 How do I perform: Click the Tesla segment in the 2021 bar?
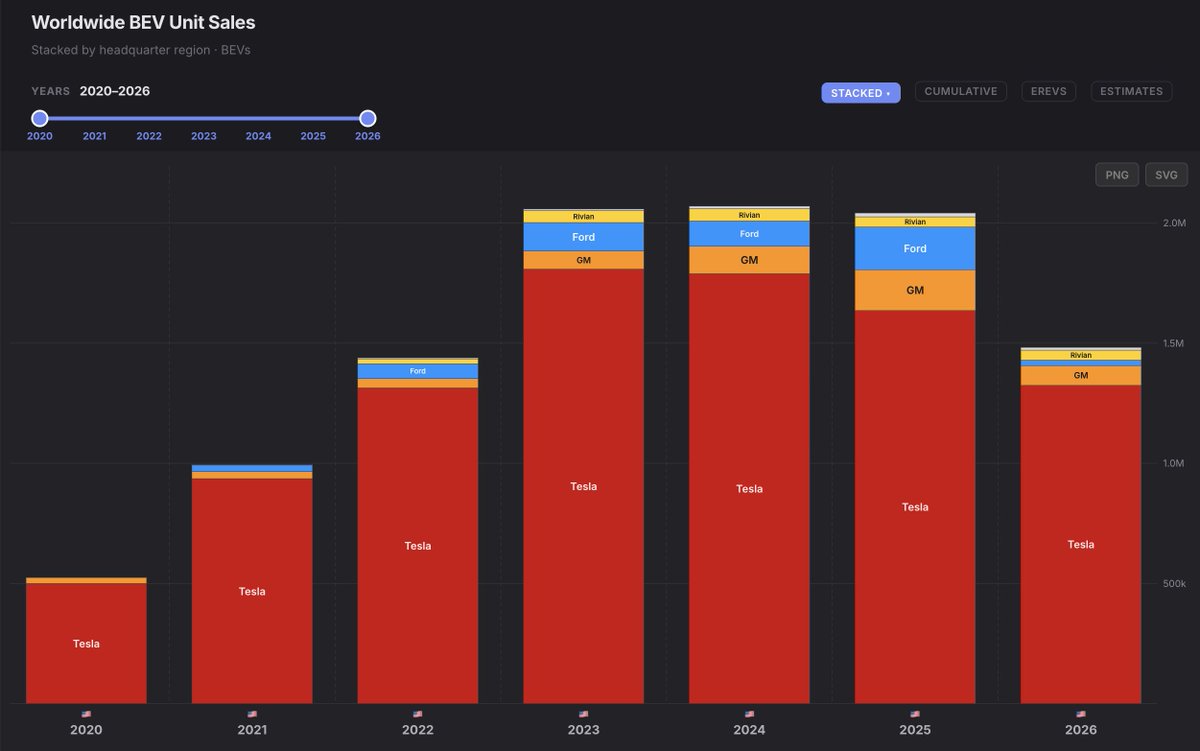[252, 591]
